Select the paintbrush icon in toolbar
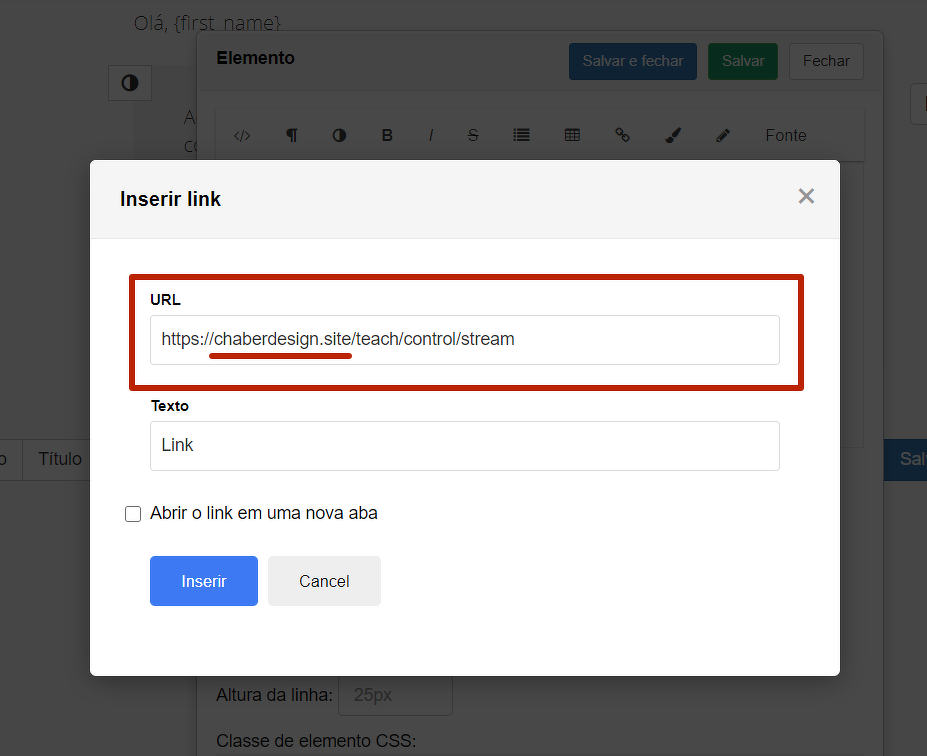 tap(673, 136)
